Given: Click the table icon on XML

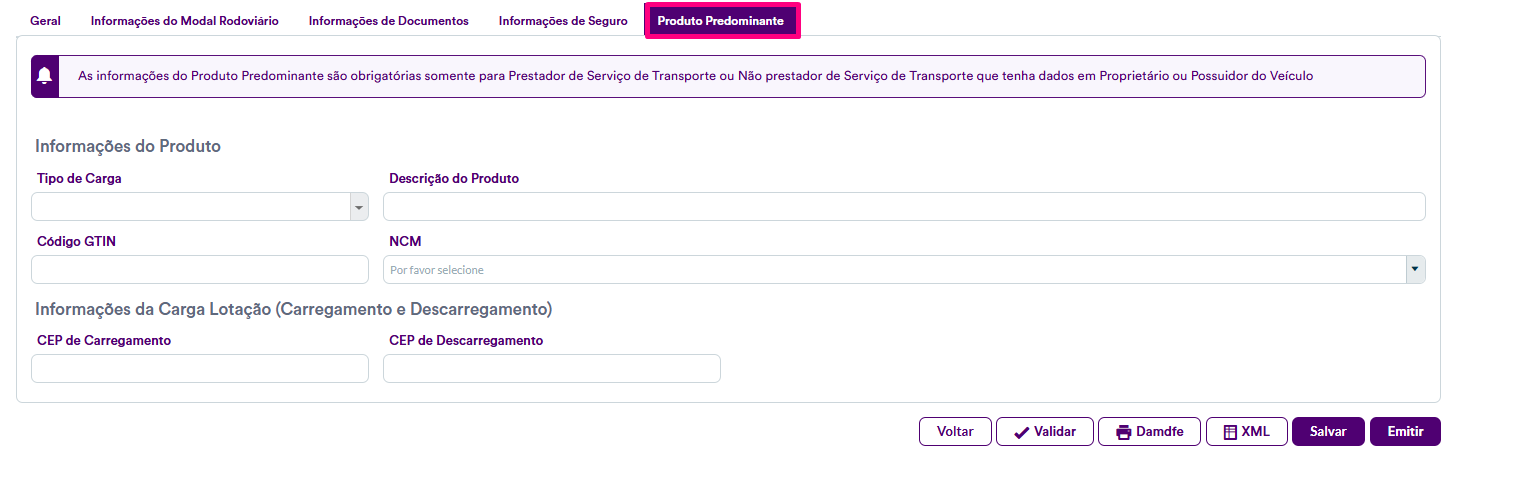Looking at the screenshot, I should [x=1230, y=432].
